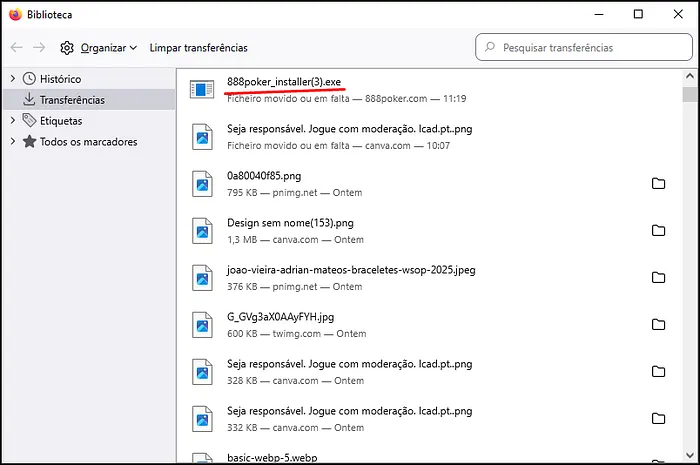Open folder for the 332 KB canva.com png

(658, 418)
